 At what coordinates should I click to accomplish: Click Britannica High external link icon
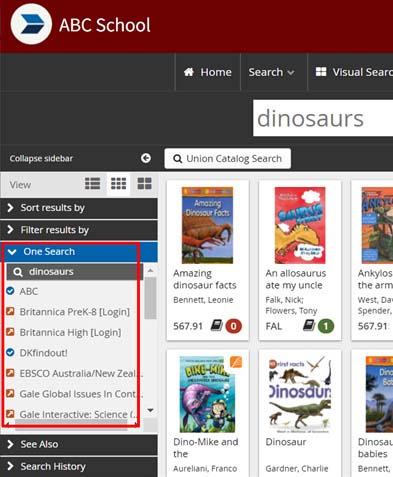10,332
